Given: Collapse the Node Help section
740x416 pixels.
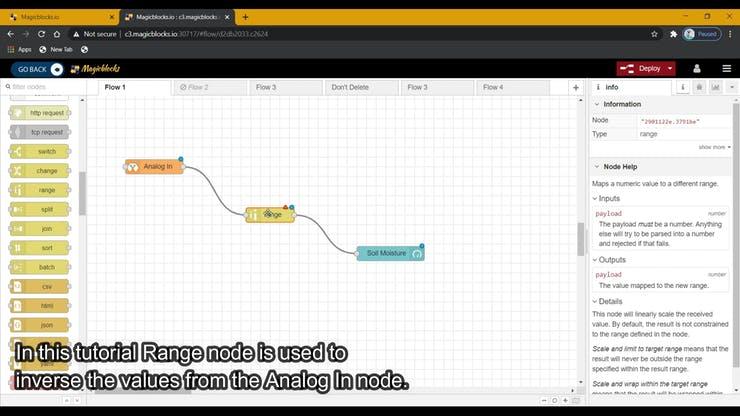Looking at the screenshot, I should [597, 166].
